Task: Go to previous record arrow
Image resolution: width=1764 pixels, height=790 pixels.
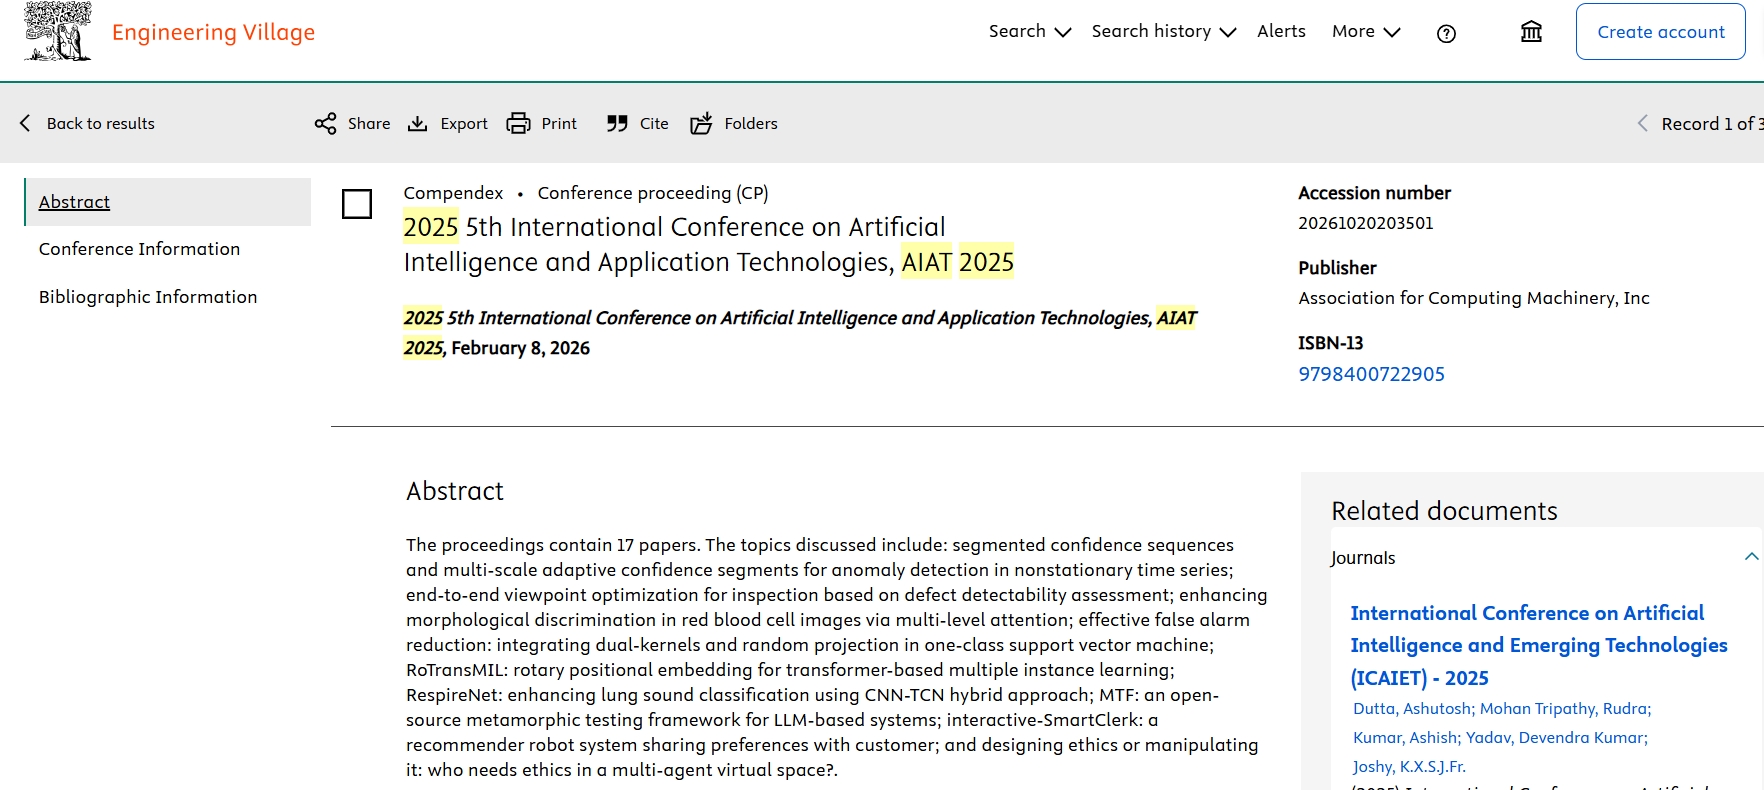Action: 1642,124
